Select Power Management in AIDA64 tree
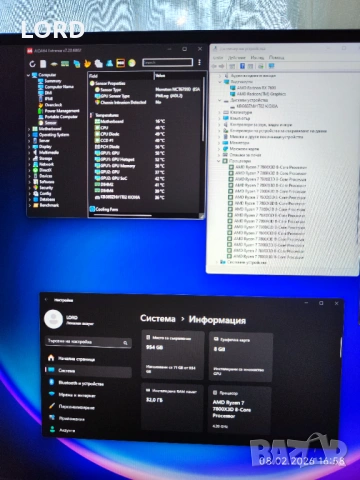360x480 pixels. click(62, 111)
